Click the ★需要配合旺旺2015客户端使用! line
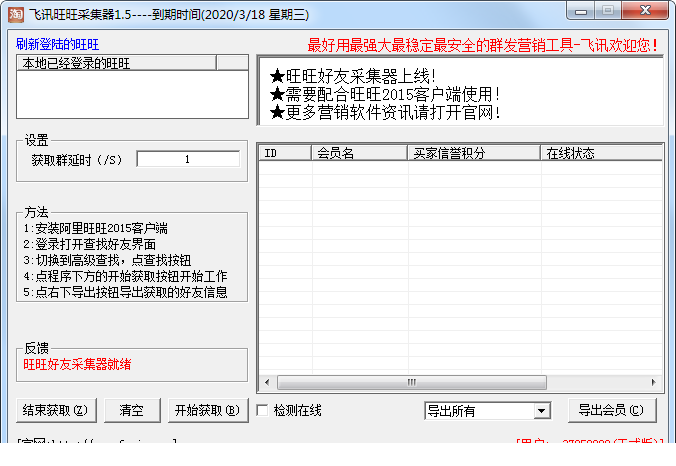The image size is (676, 466). pyautogui.click(x=385, y=94)
